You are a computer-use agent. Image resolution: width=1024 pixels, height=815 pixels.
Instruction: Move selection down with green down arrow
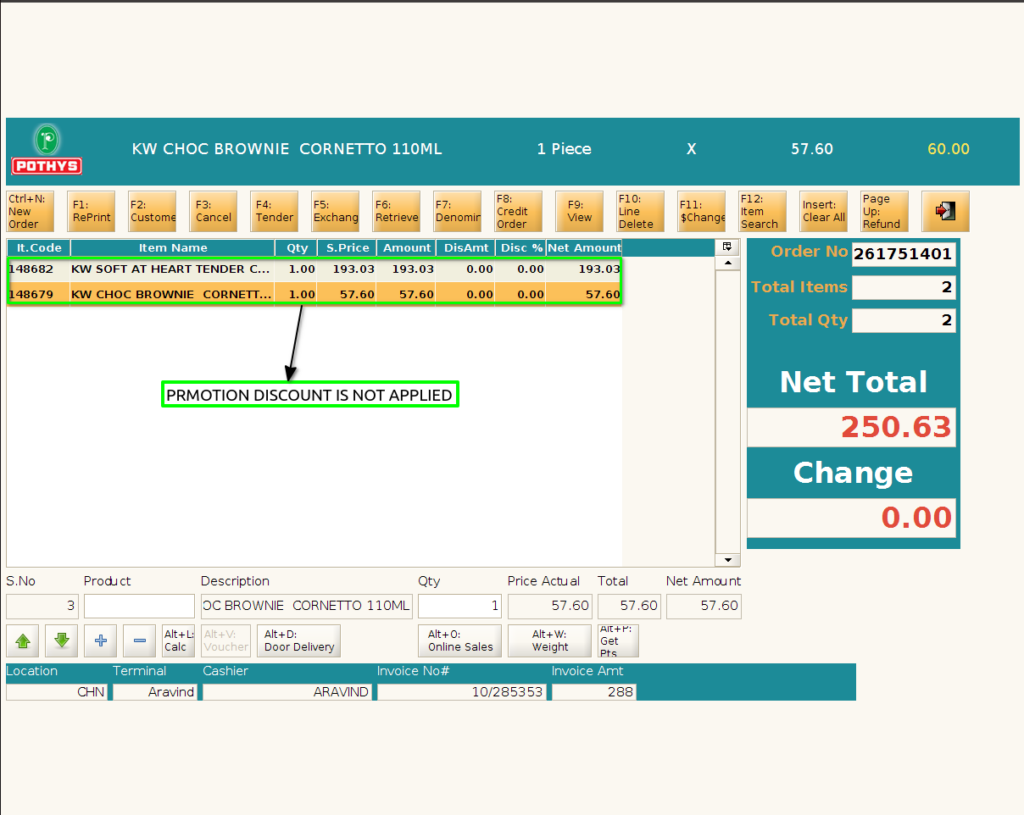62,641
